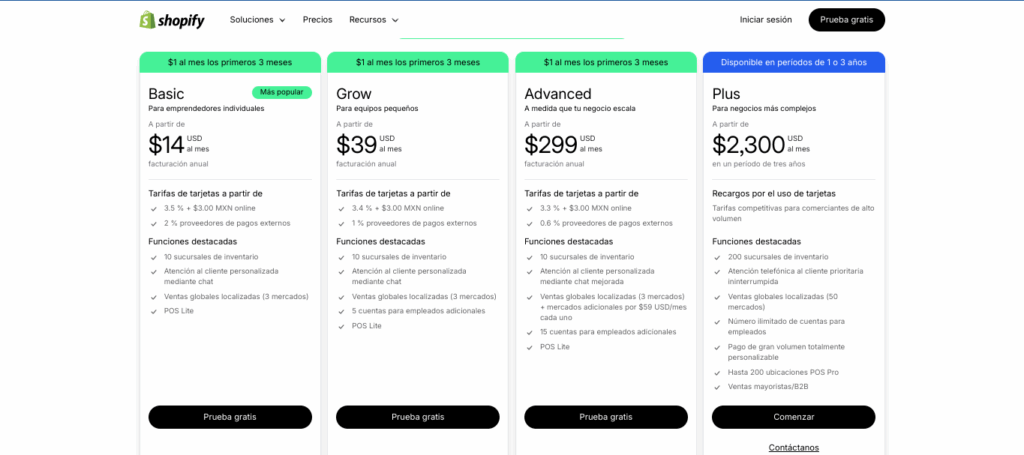The image size is (1024, 455).
Task: Start the Grow plan free trial
Action: [418, 417]
